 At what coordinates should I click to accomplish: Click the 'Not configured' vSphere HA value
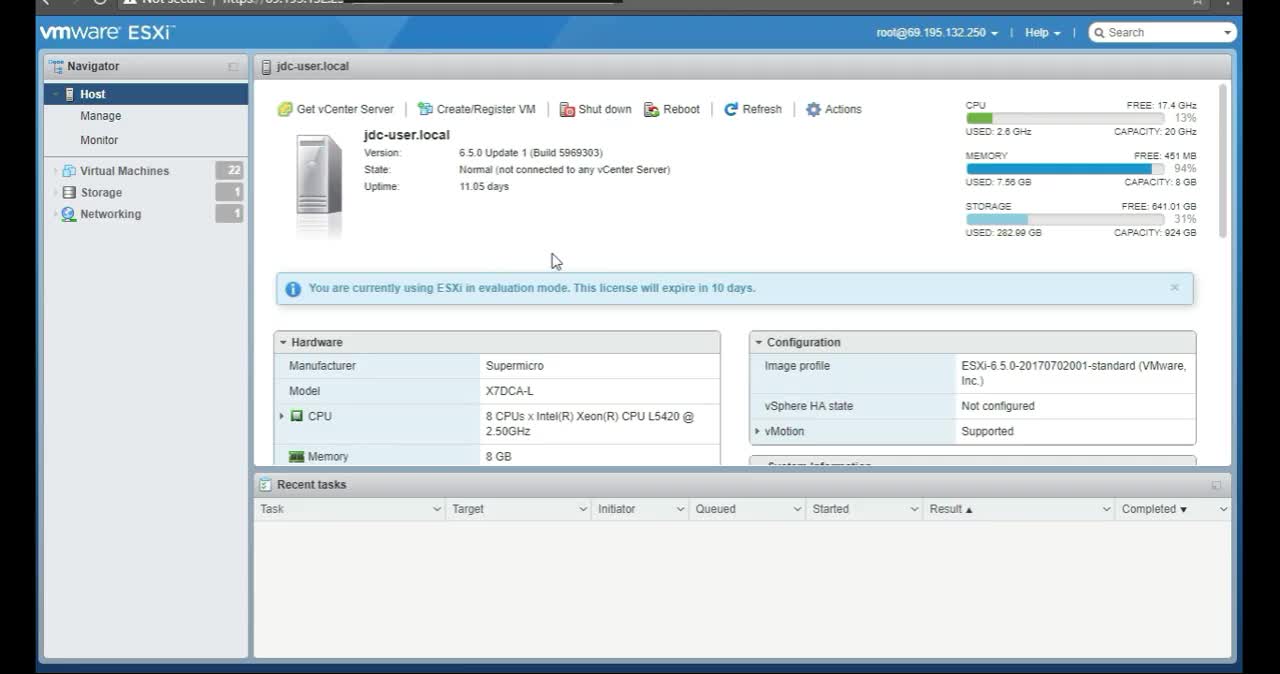[998, 406]
